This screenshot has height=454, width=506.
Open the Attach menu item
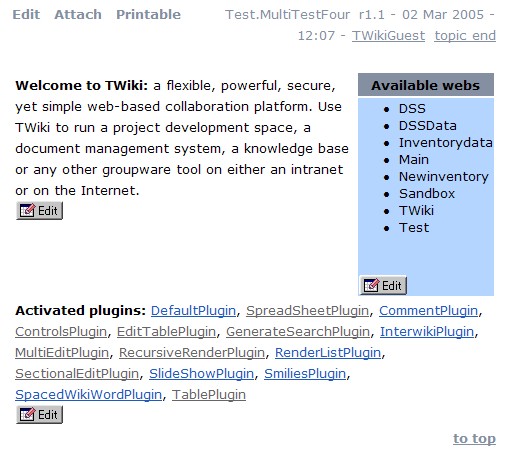coord(78,15)
